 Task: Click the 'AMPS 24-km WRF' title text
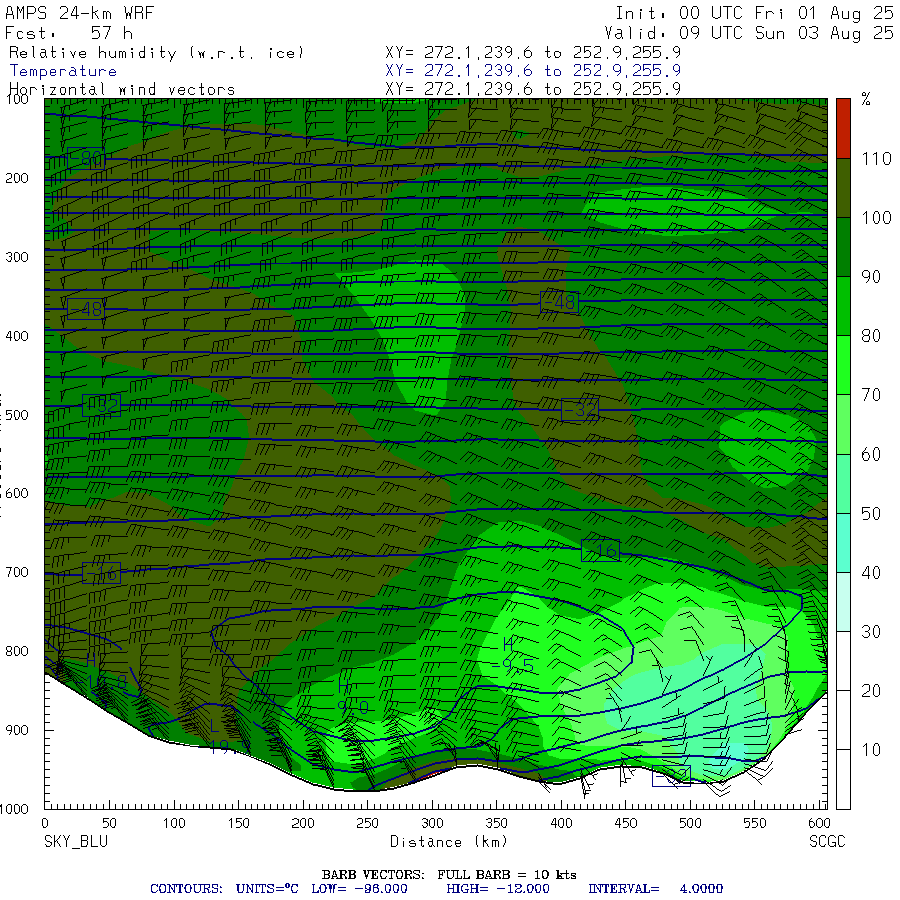click(79, 13)
